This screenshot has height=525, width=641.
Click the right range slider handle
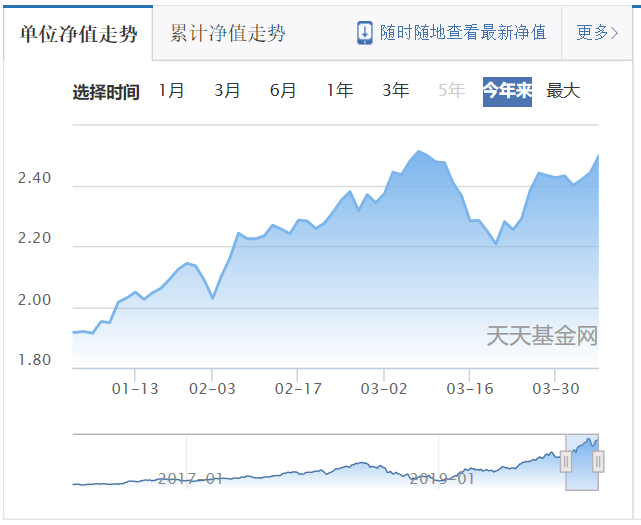point(598,462)
